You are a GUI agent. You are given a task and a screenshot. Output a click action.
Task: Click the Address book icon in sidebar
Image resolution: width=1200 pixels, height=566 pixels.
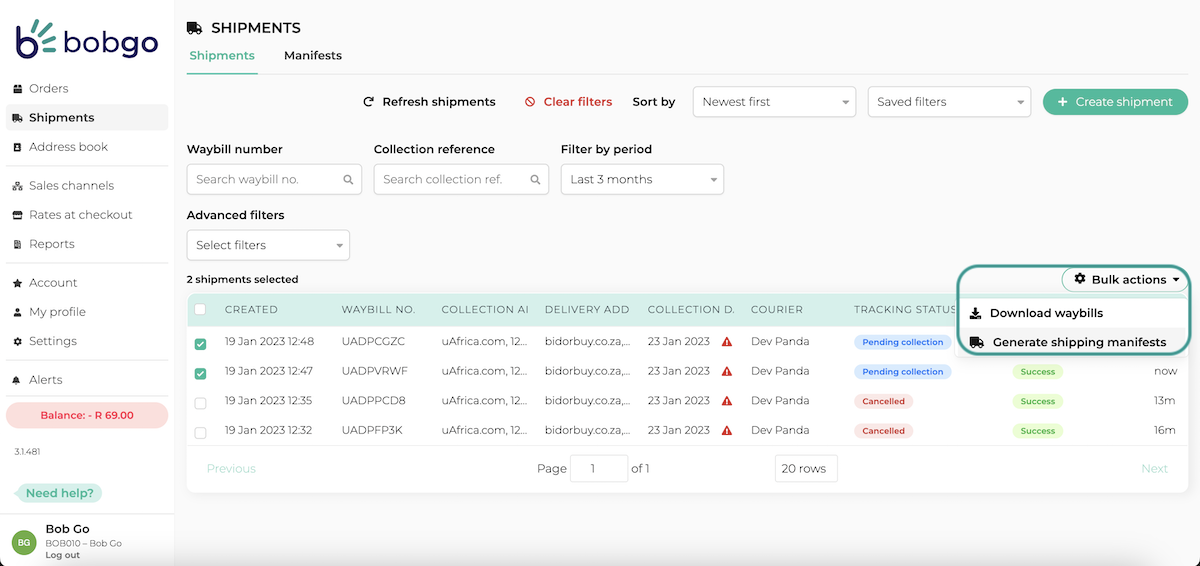click(x=18, y=147)
